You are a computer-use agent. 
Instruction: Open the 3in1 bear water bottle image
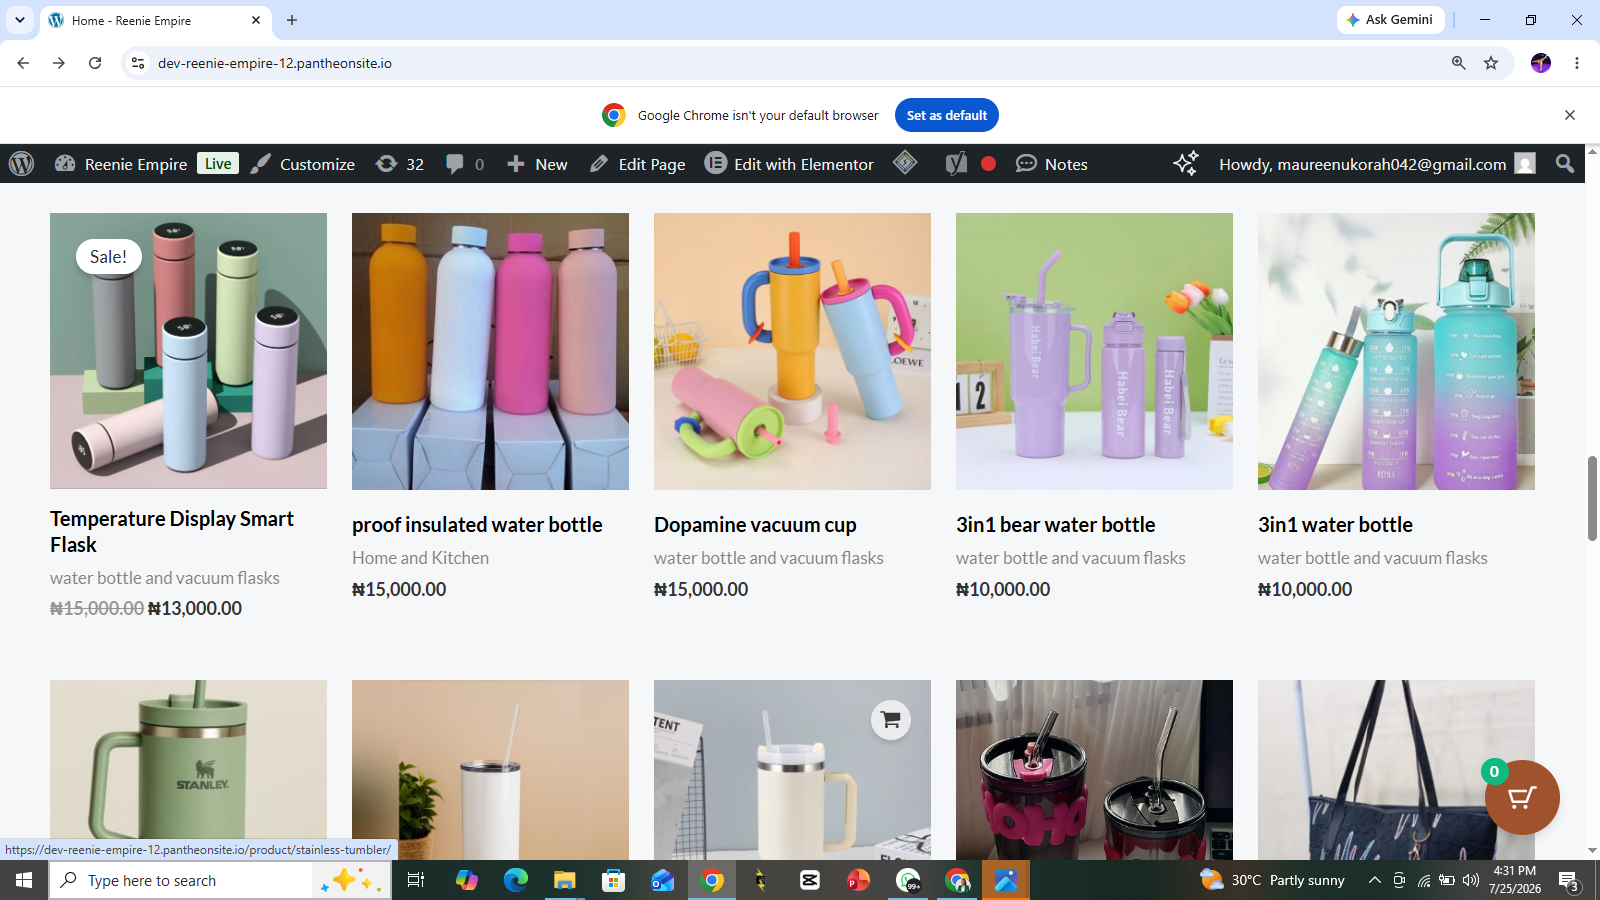pyautogui.click(x=1094, y=351)
